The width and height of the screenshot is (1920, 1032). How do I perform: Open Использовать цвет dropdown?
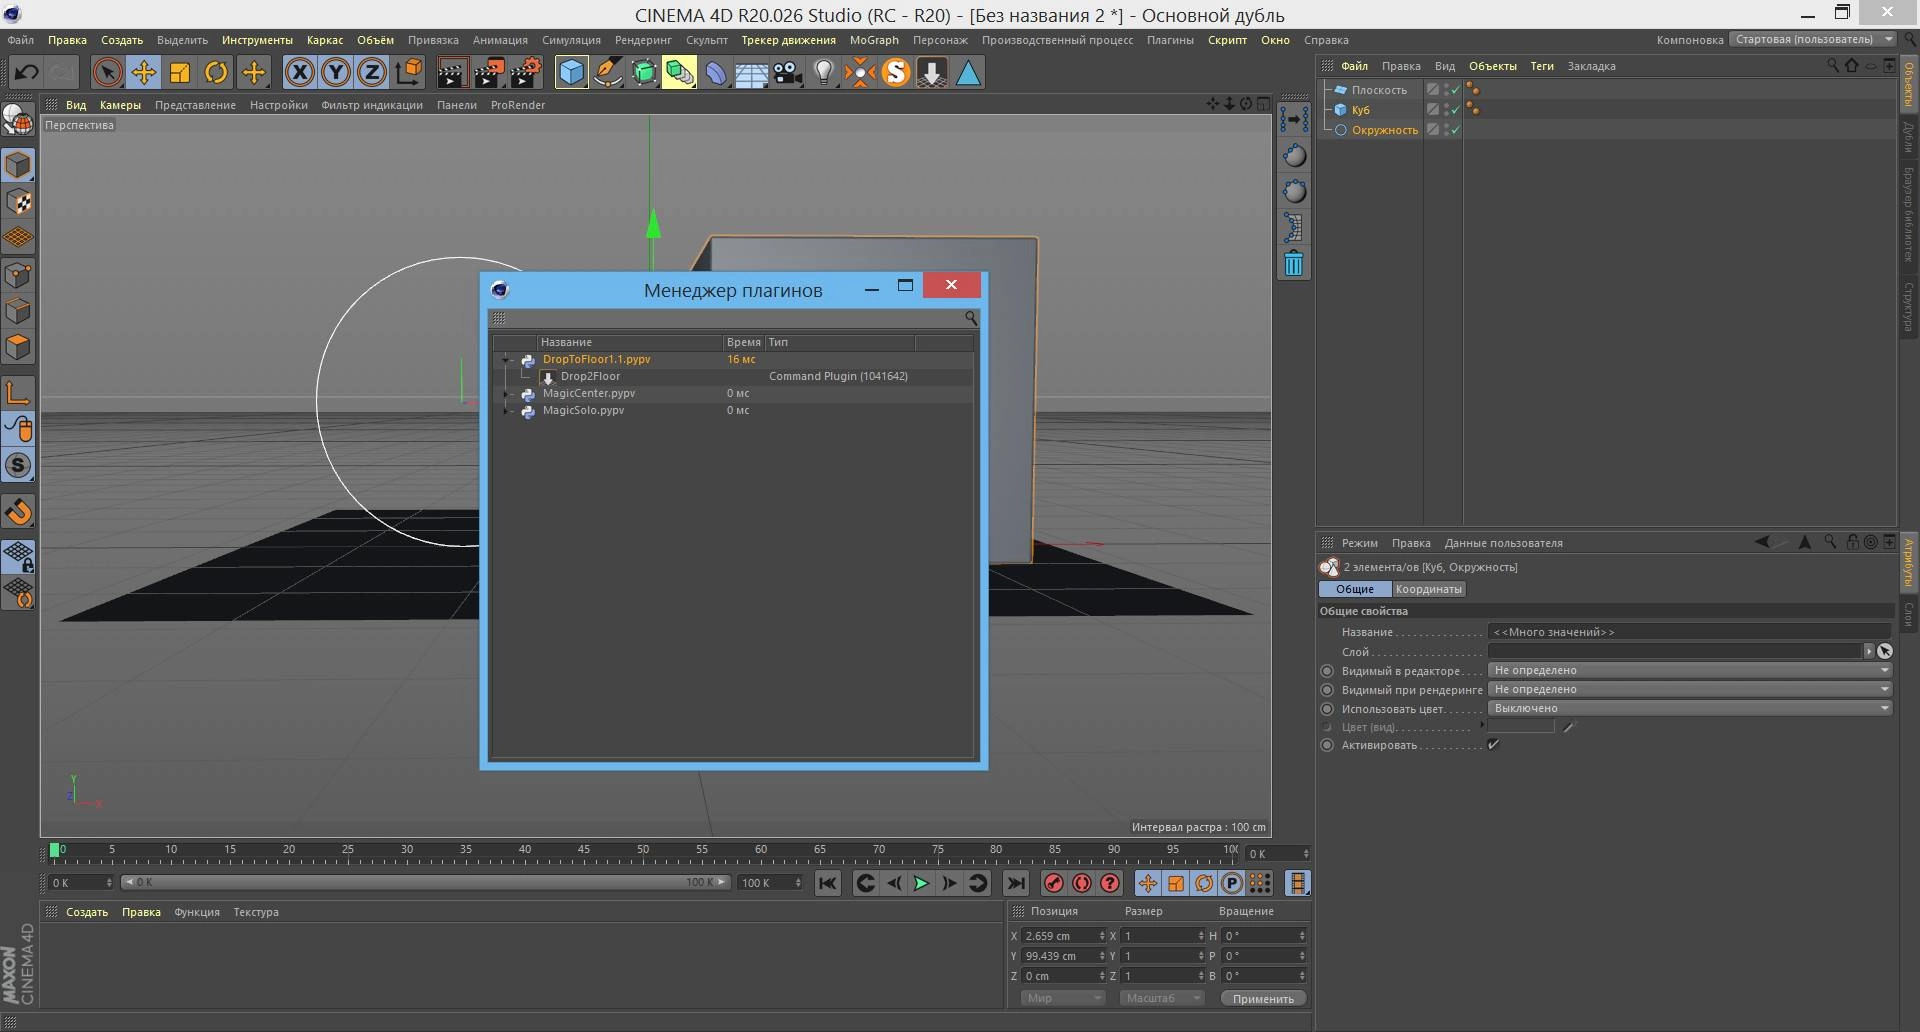pos(1690,708)
